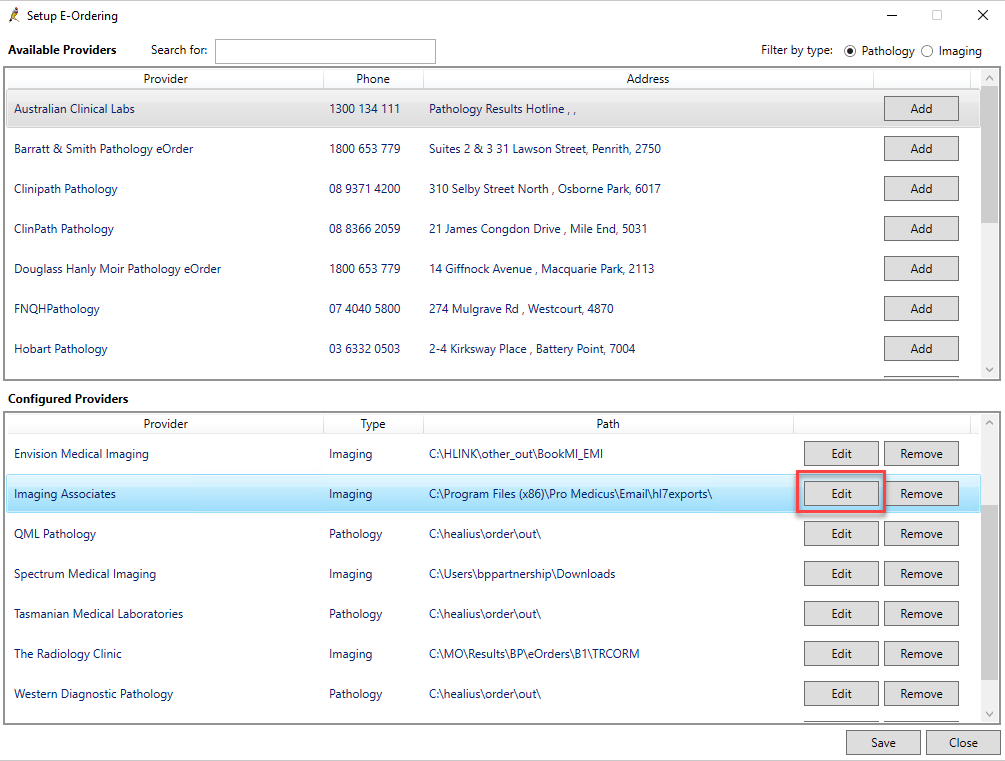Click address 274 Mulgrave Rd, Westcourt
The width and height of the screenshot is (1005, 761).
coord(520,309)
